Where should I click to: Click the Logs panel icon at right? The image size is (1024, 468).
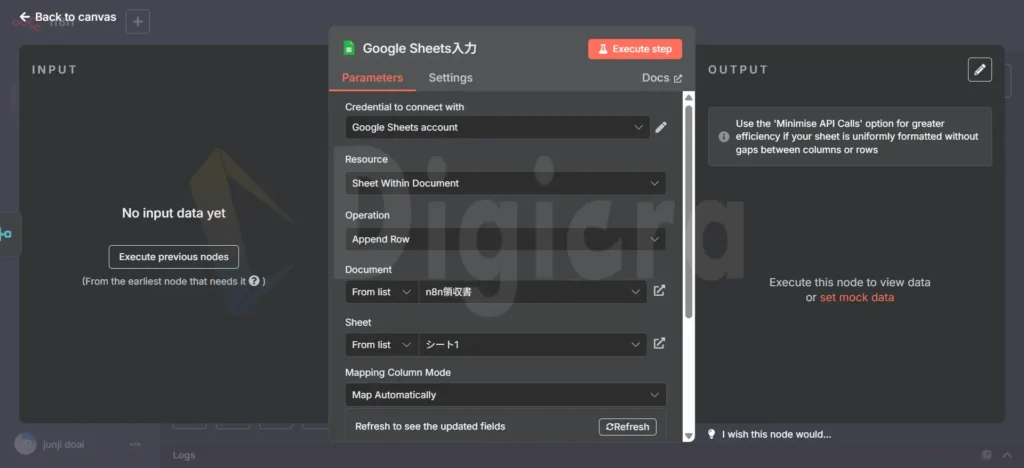[x=987, y=455]
